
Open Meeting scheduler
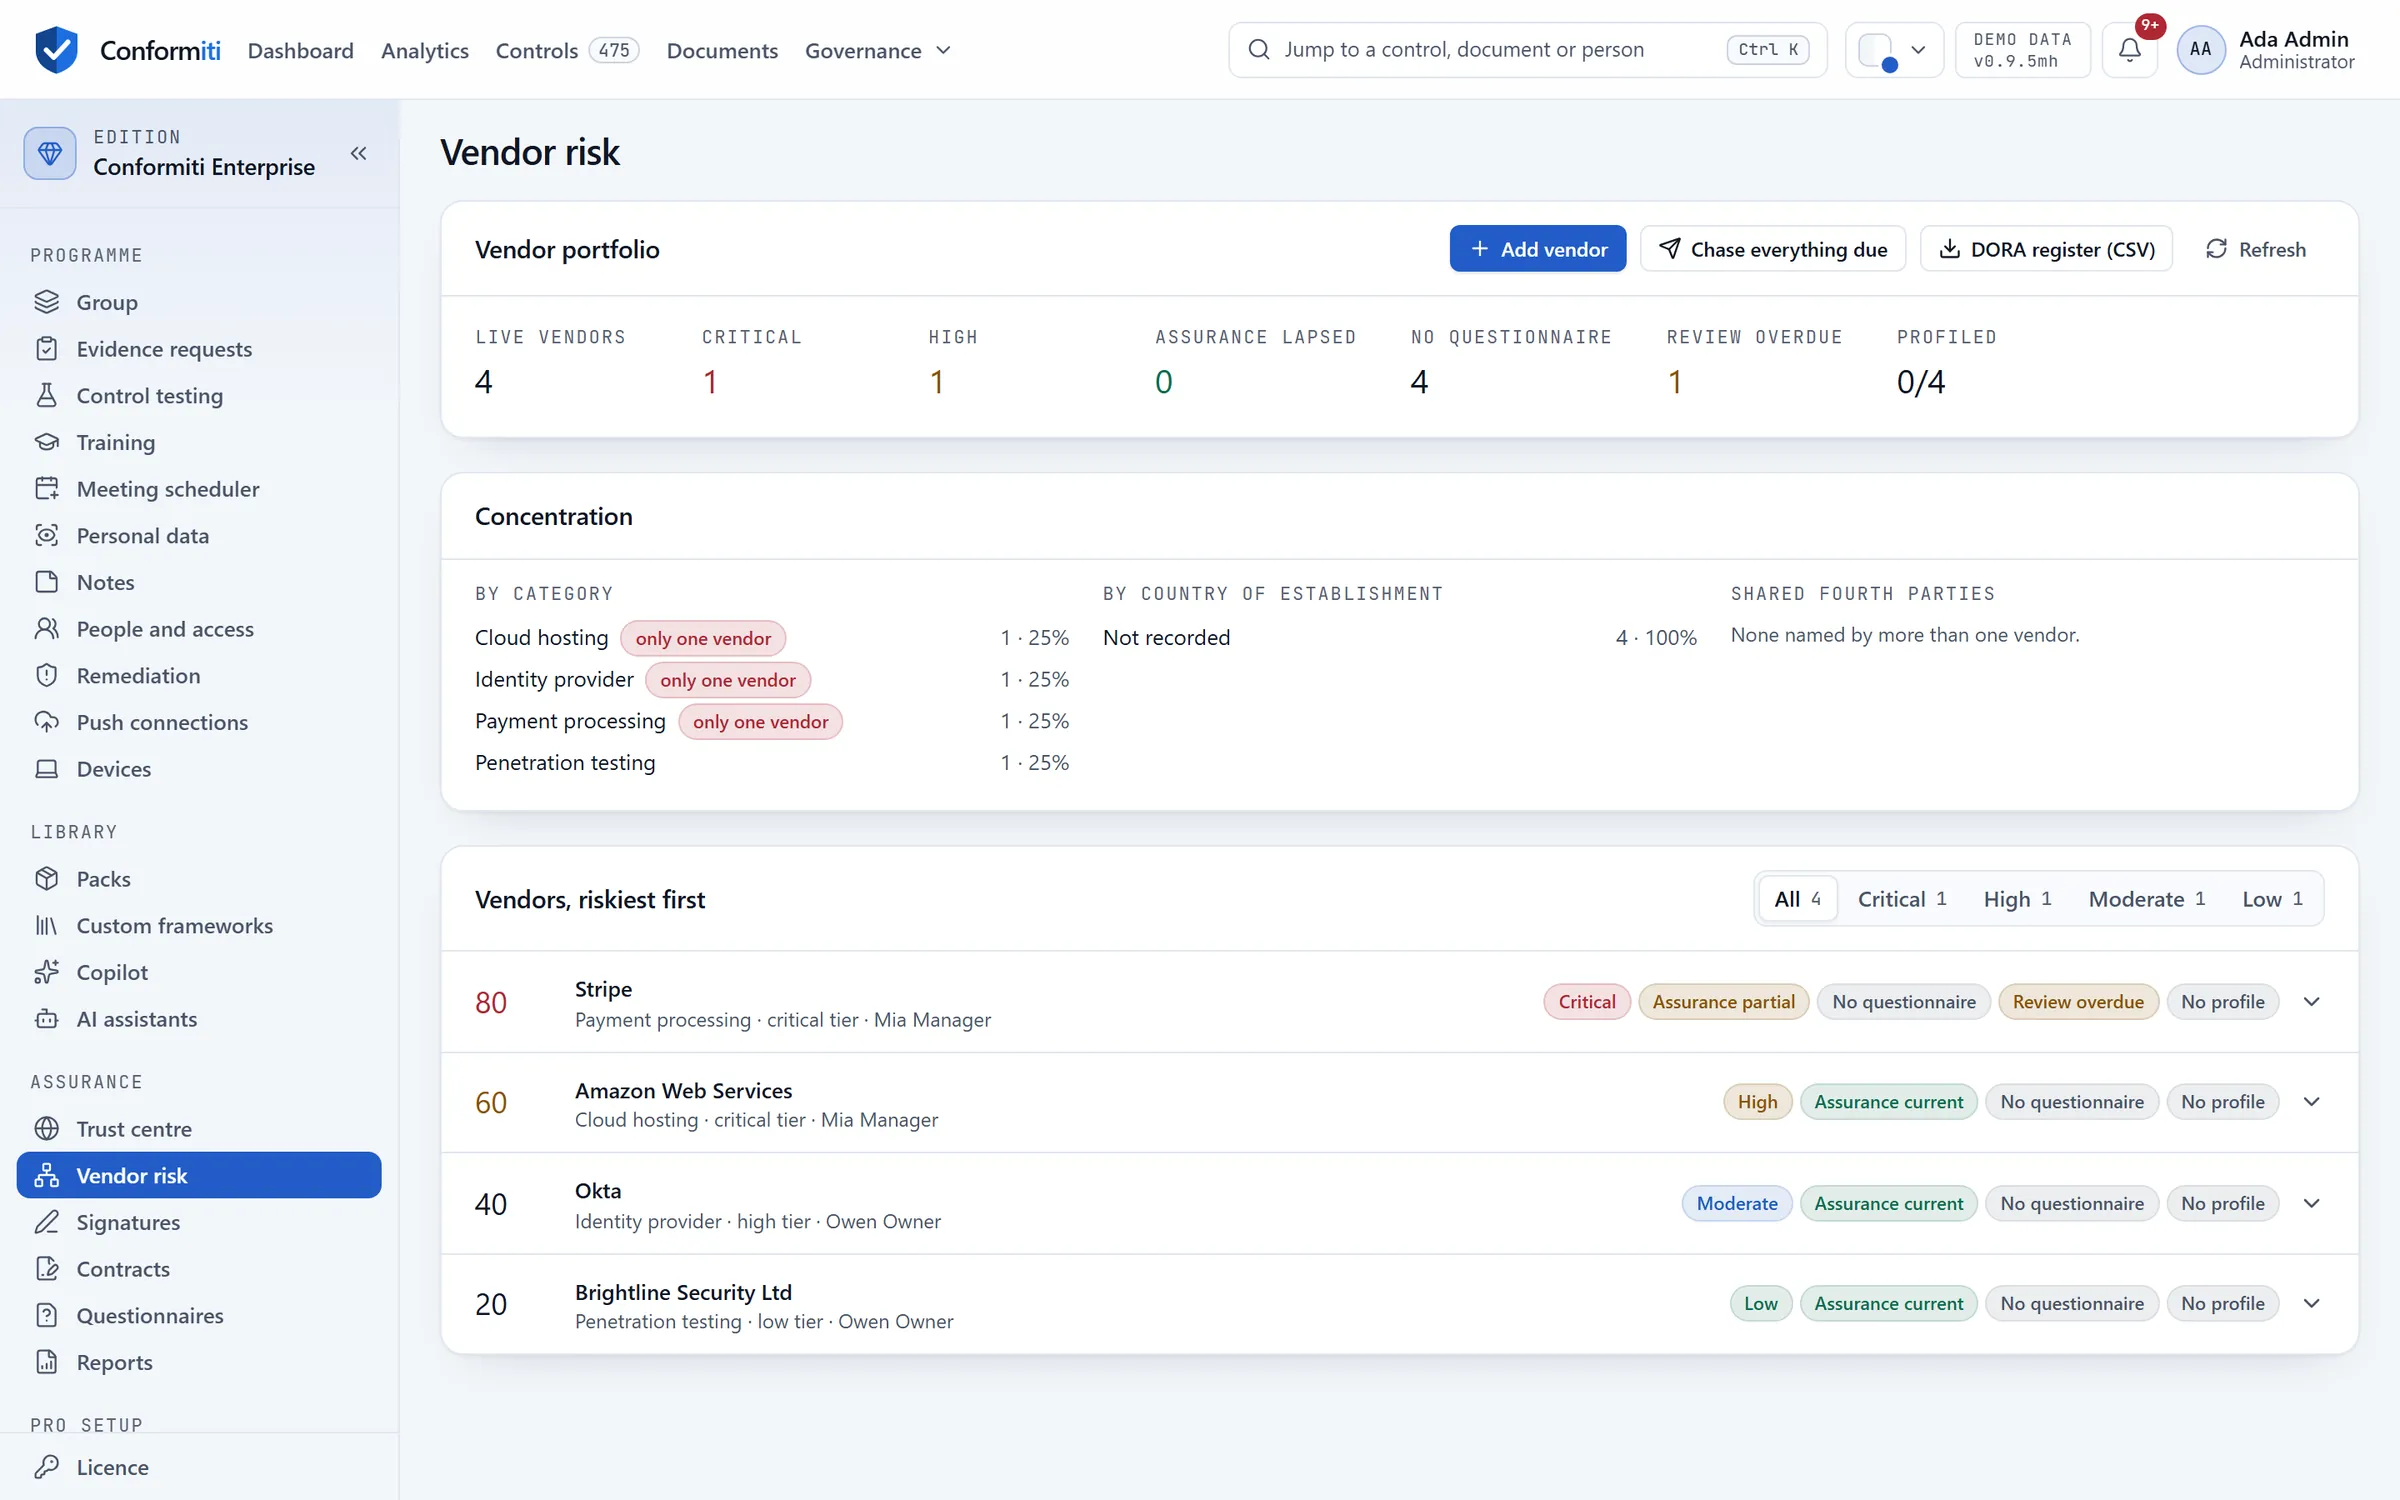(199, 489)
